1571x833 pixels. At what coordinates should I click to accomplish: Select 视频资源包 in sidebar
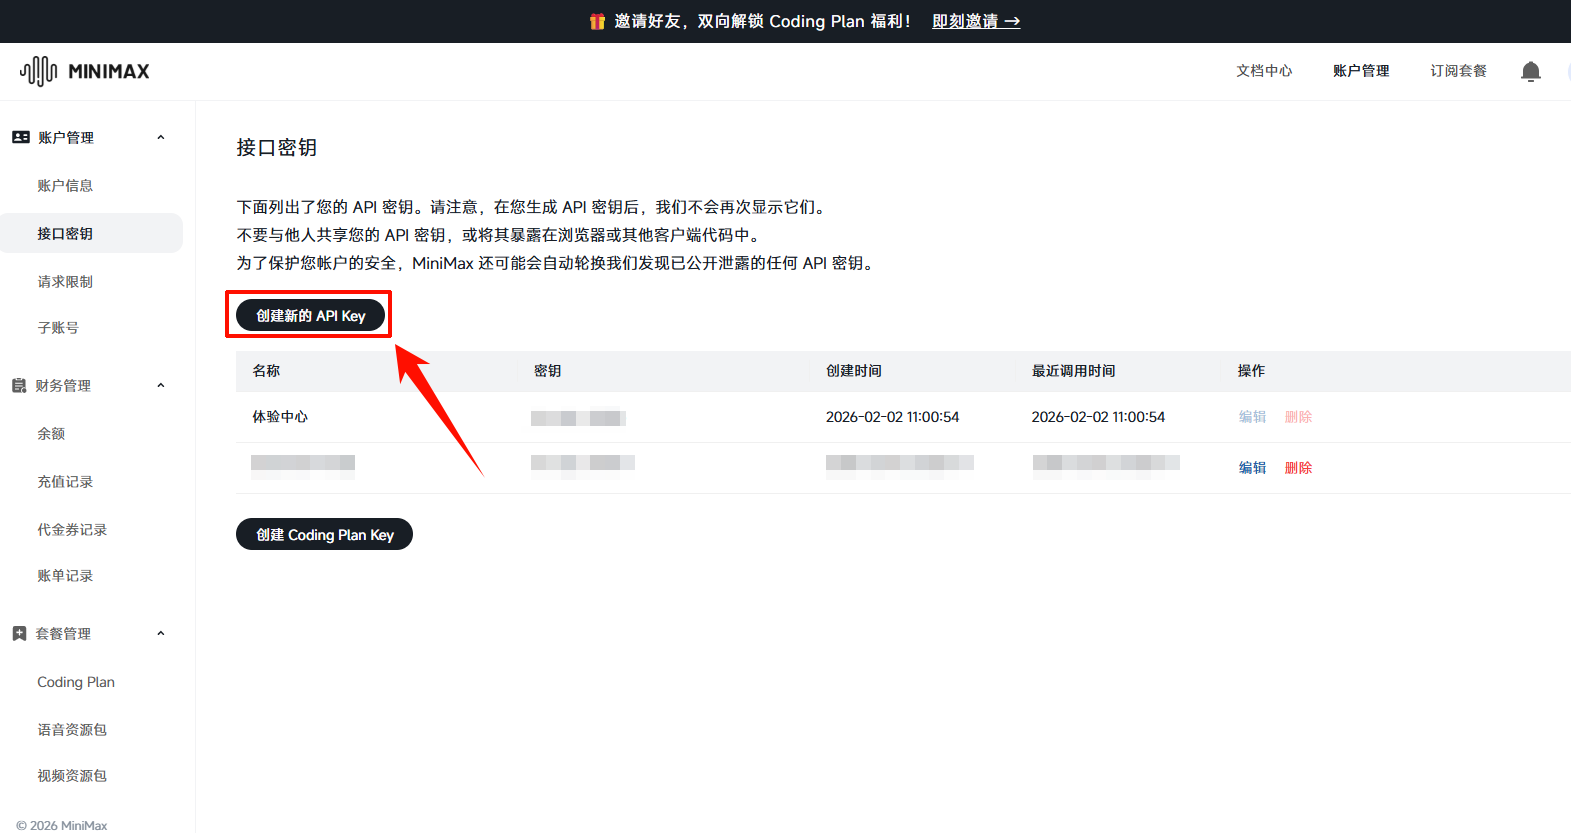tap(72, 775)
